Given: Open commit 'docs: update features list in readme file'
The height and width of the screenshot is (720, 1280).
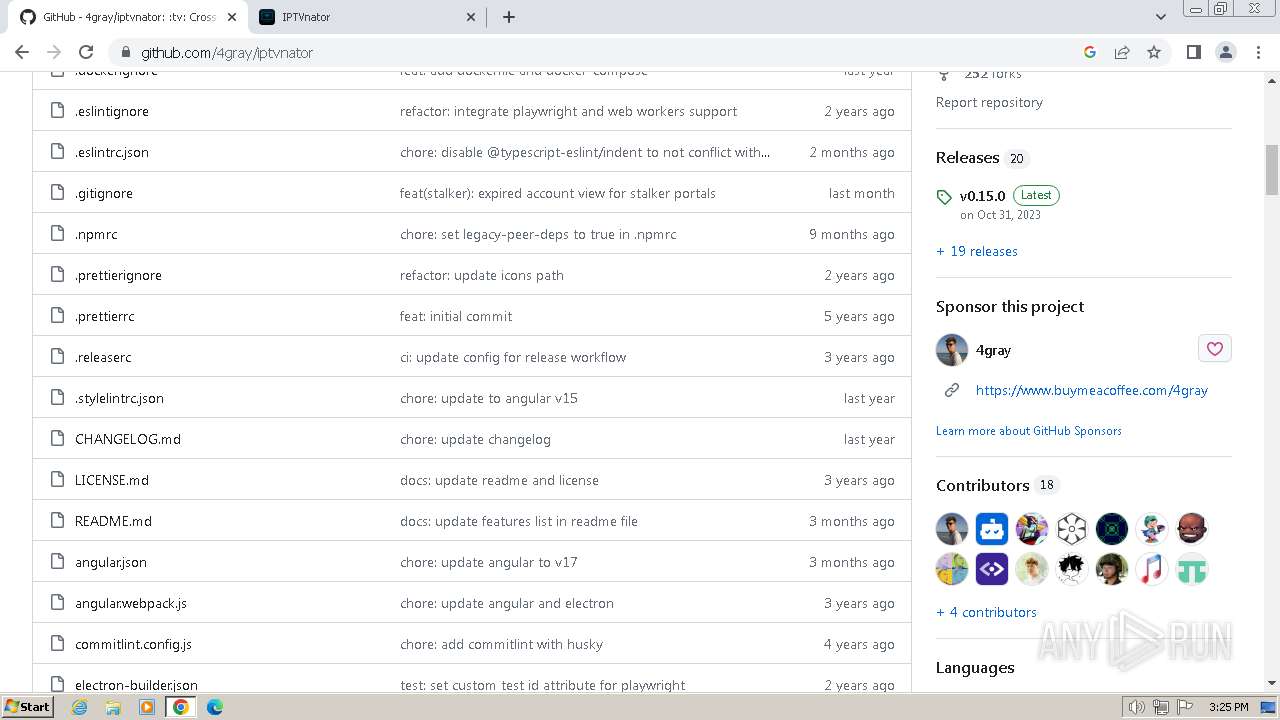Looking at the screenshot, I should coord(519,521).
